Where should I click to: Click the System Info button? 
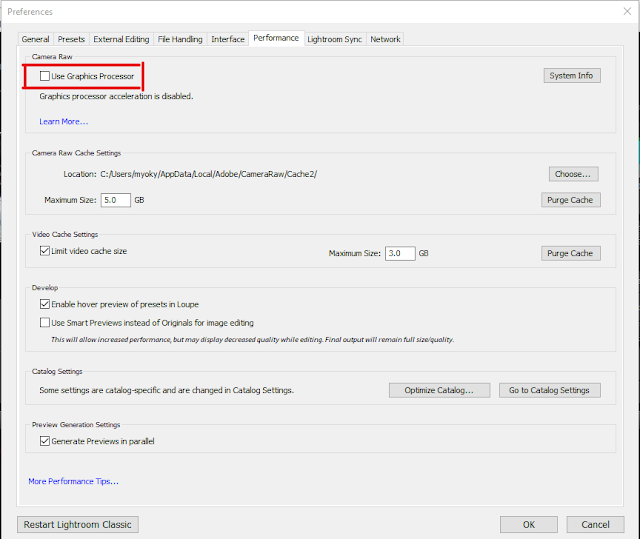tap(571, 76)
